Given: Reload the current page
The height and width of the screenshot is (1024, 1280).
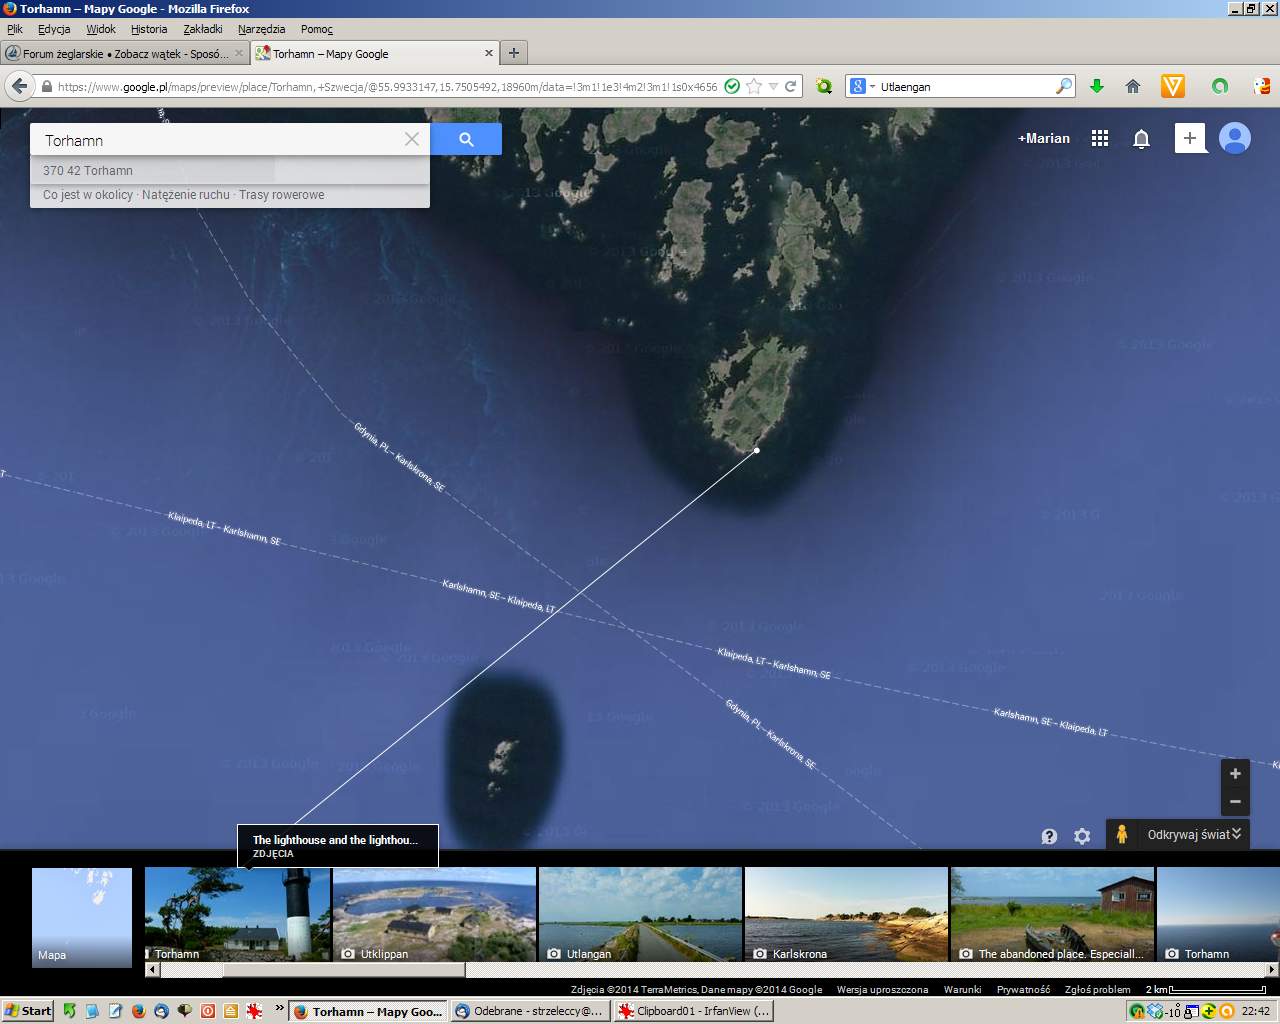Looking at the screenshot, I should click(791, 87).
